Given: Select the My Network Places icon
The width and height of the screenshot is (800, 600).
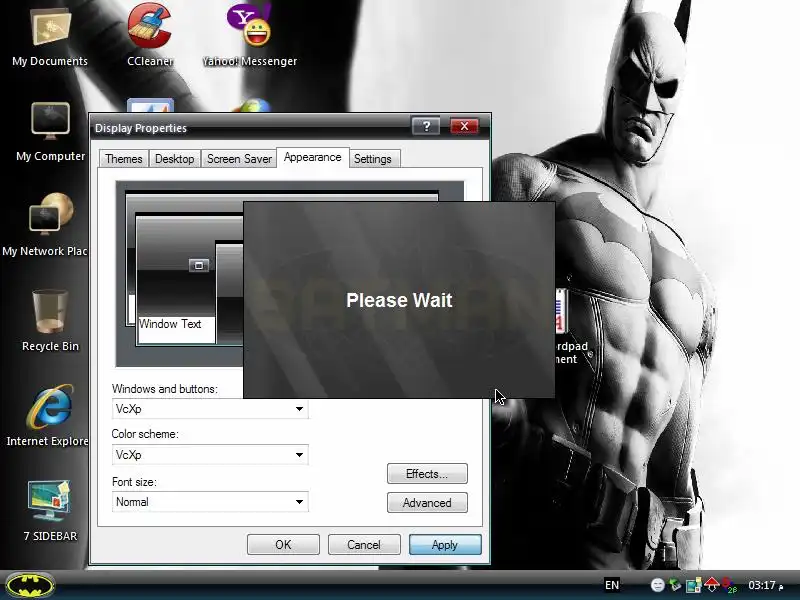Looking at the screenshot, I should click(x=45, y=224).
